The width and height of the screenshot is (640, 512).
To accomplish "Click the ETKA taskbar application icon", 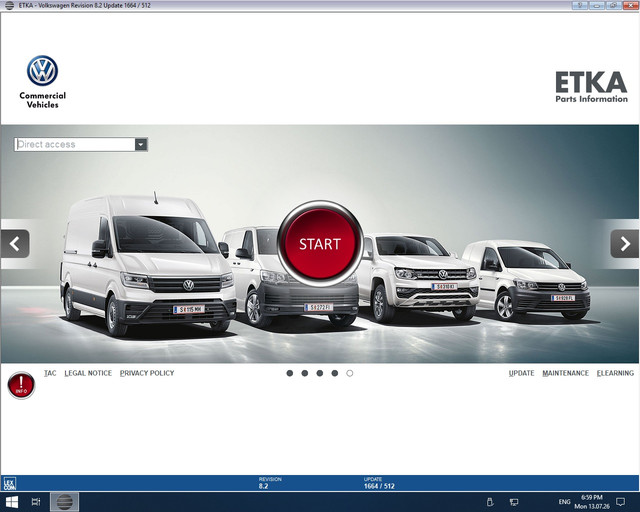I will coord(64,502).
